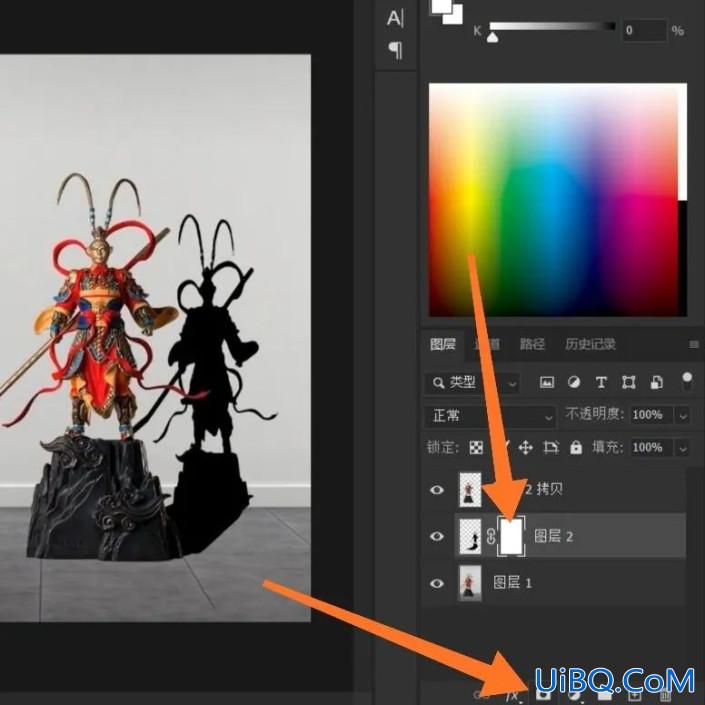Click the K slider handle
This screenshot has width=705, height=705.
click(x=493, y=38)
